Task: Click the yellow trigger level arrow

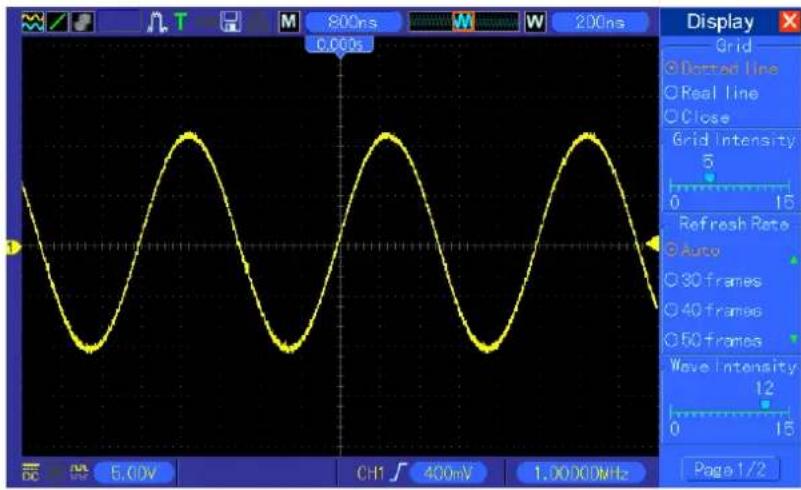Action: click(x=653, y=244)
